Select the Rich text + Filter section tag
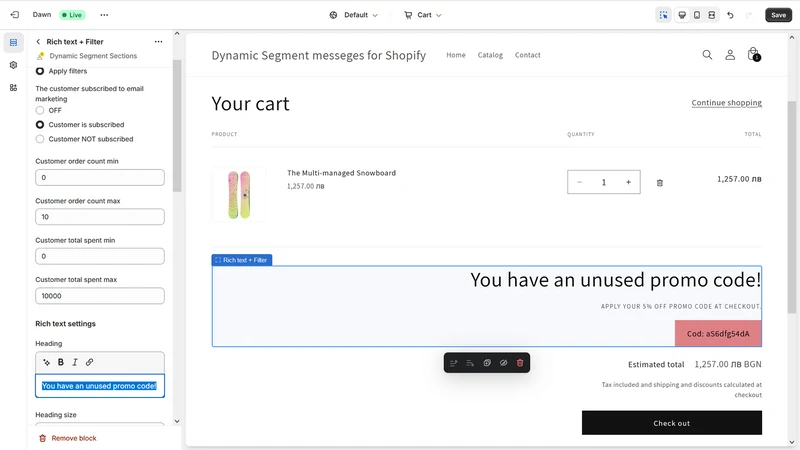Viewport: 800px width, 450px height. click(x=242, y=260)
